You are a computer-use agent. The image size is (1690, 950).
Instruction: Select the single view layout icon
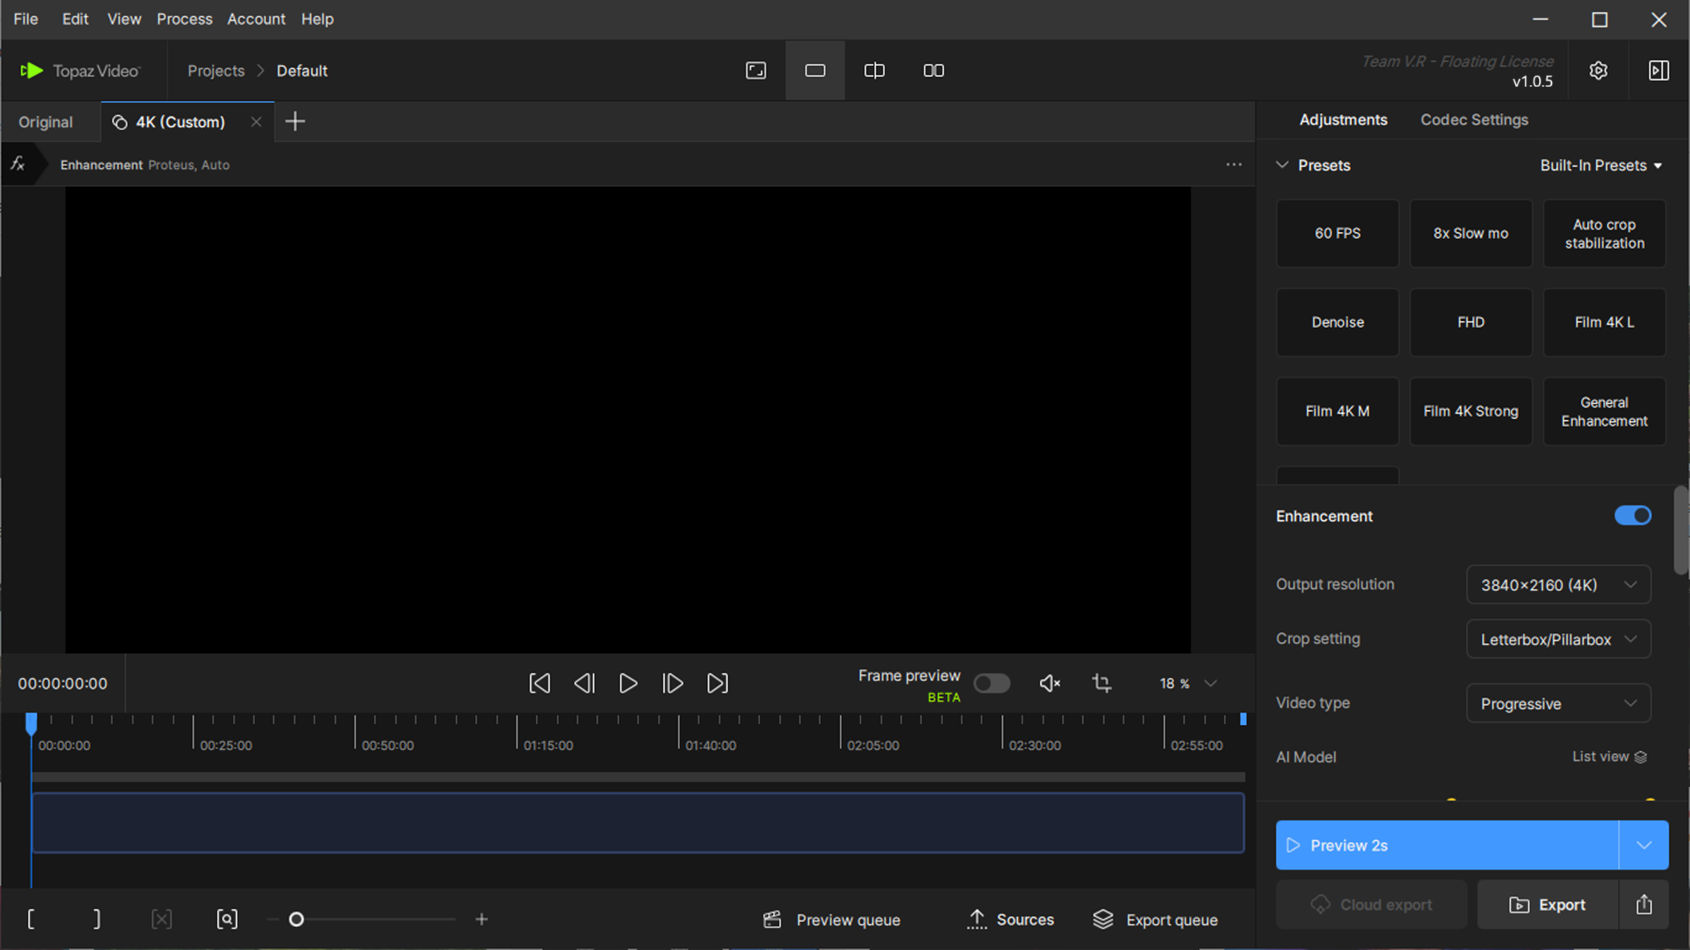click(814, 70)
